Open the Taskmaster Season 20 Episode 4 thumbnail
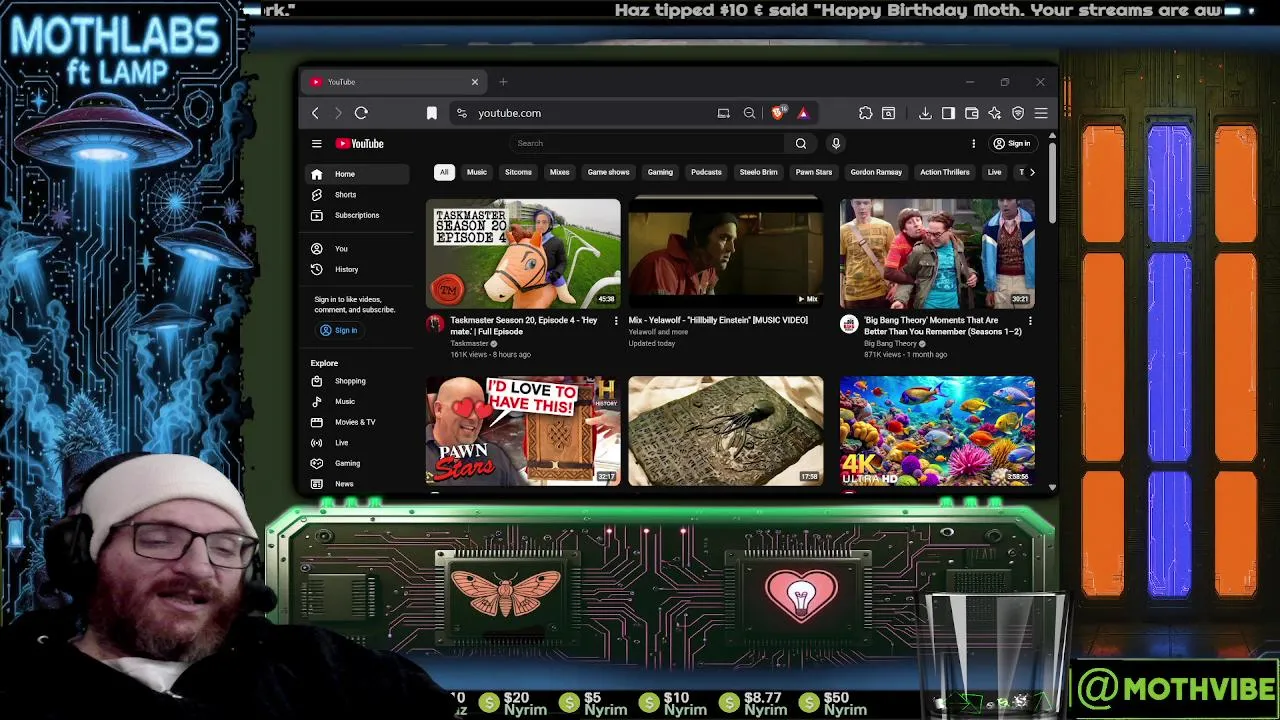The height and width of the screenshot is (720, 1280). [x=523, y=253]
